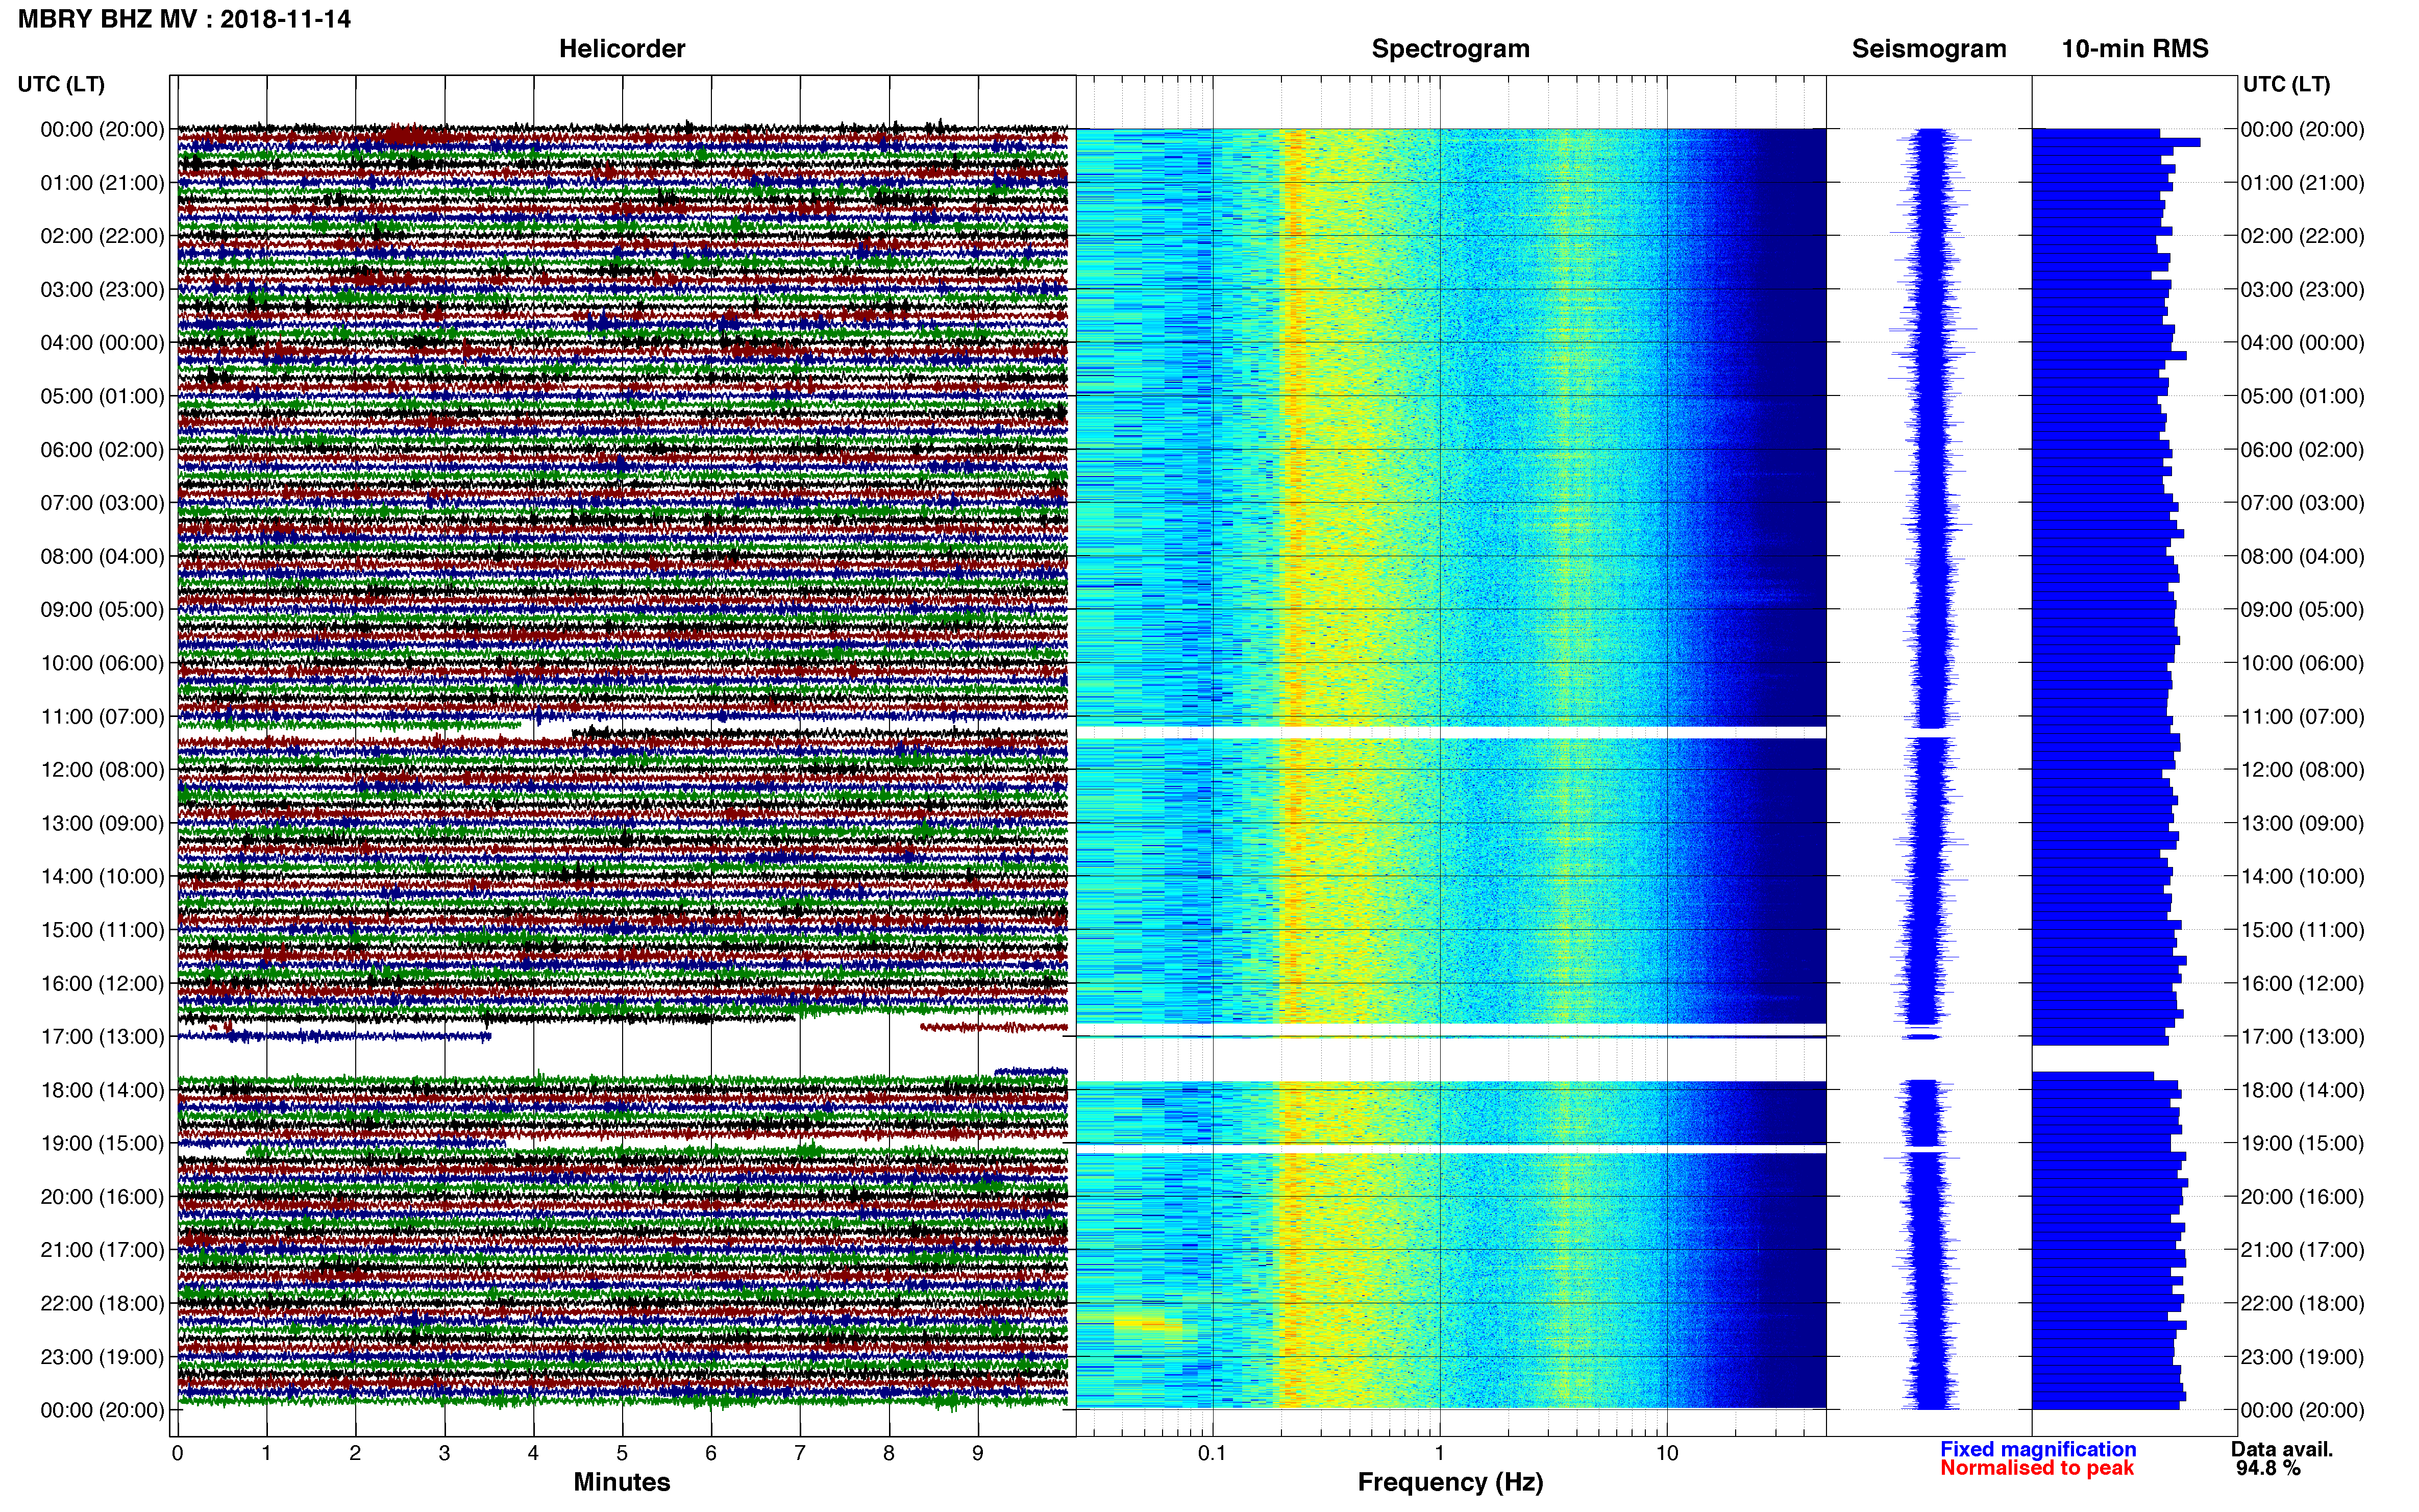Click '04:00 (00:00)' on the Helicorder time axis
The height and width of the screenshot is (1512, 2419).
pos(102,343)
